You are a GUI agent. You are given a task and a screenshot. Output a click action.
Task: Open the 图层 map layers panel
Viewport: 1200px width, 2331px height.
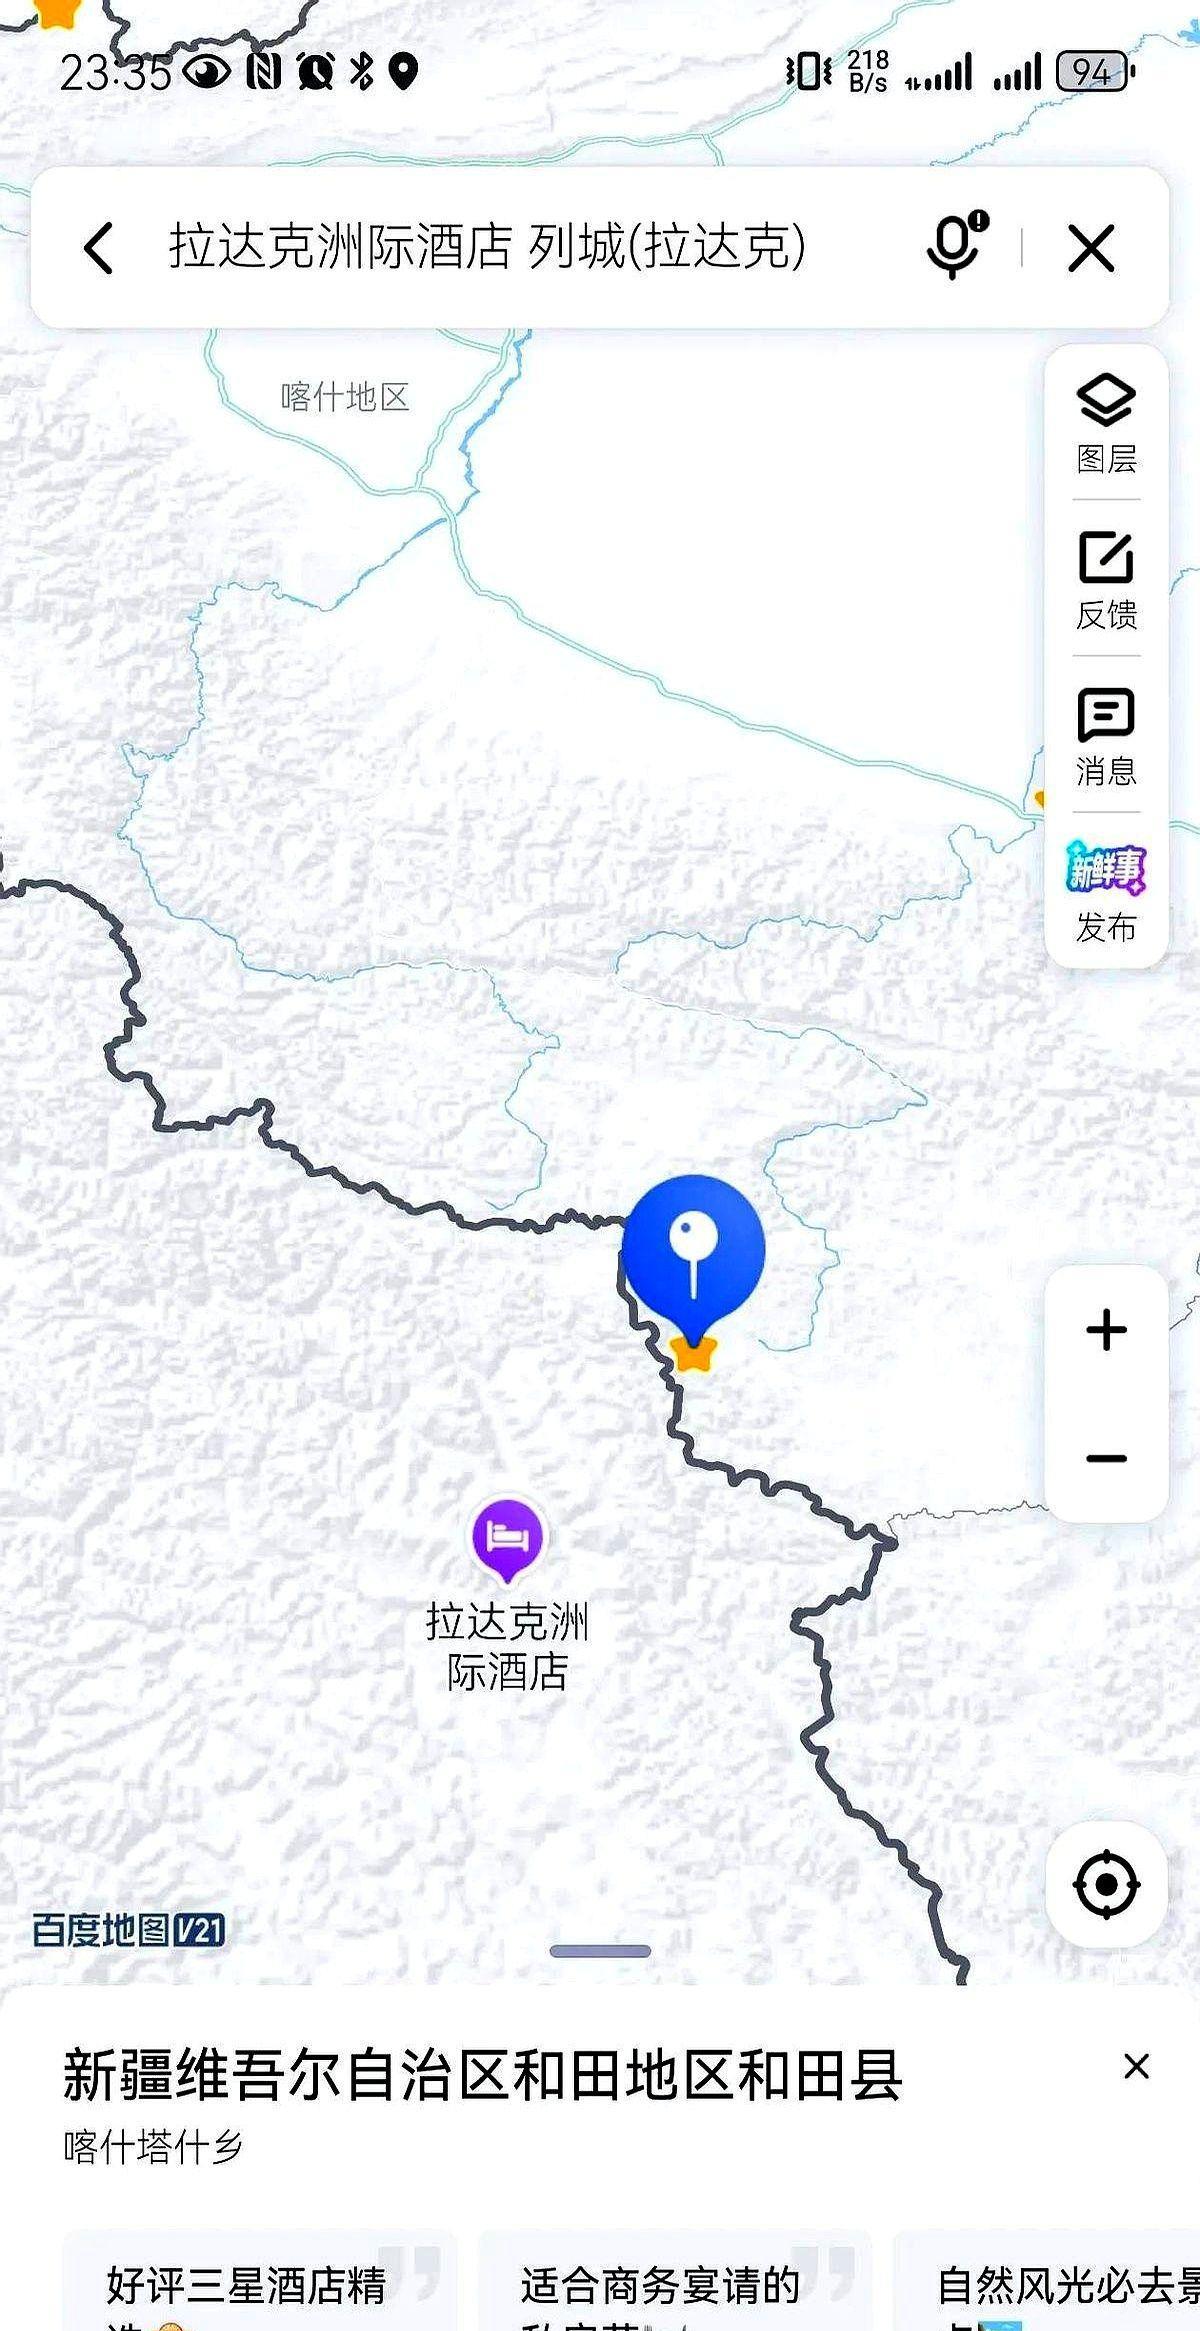coord(1106,424)
